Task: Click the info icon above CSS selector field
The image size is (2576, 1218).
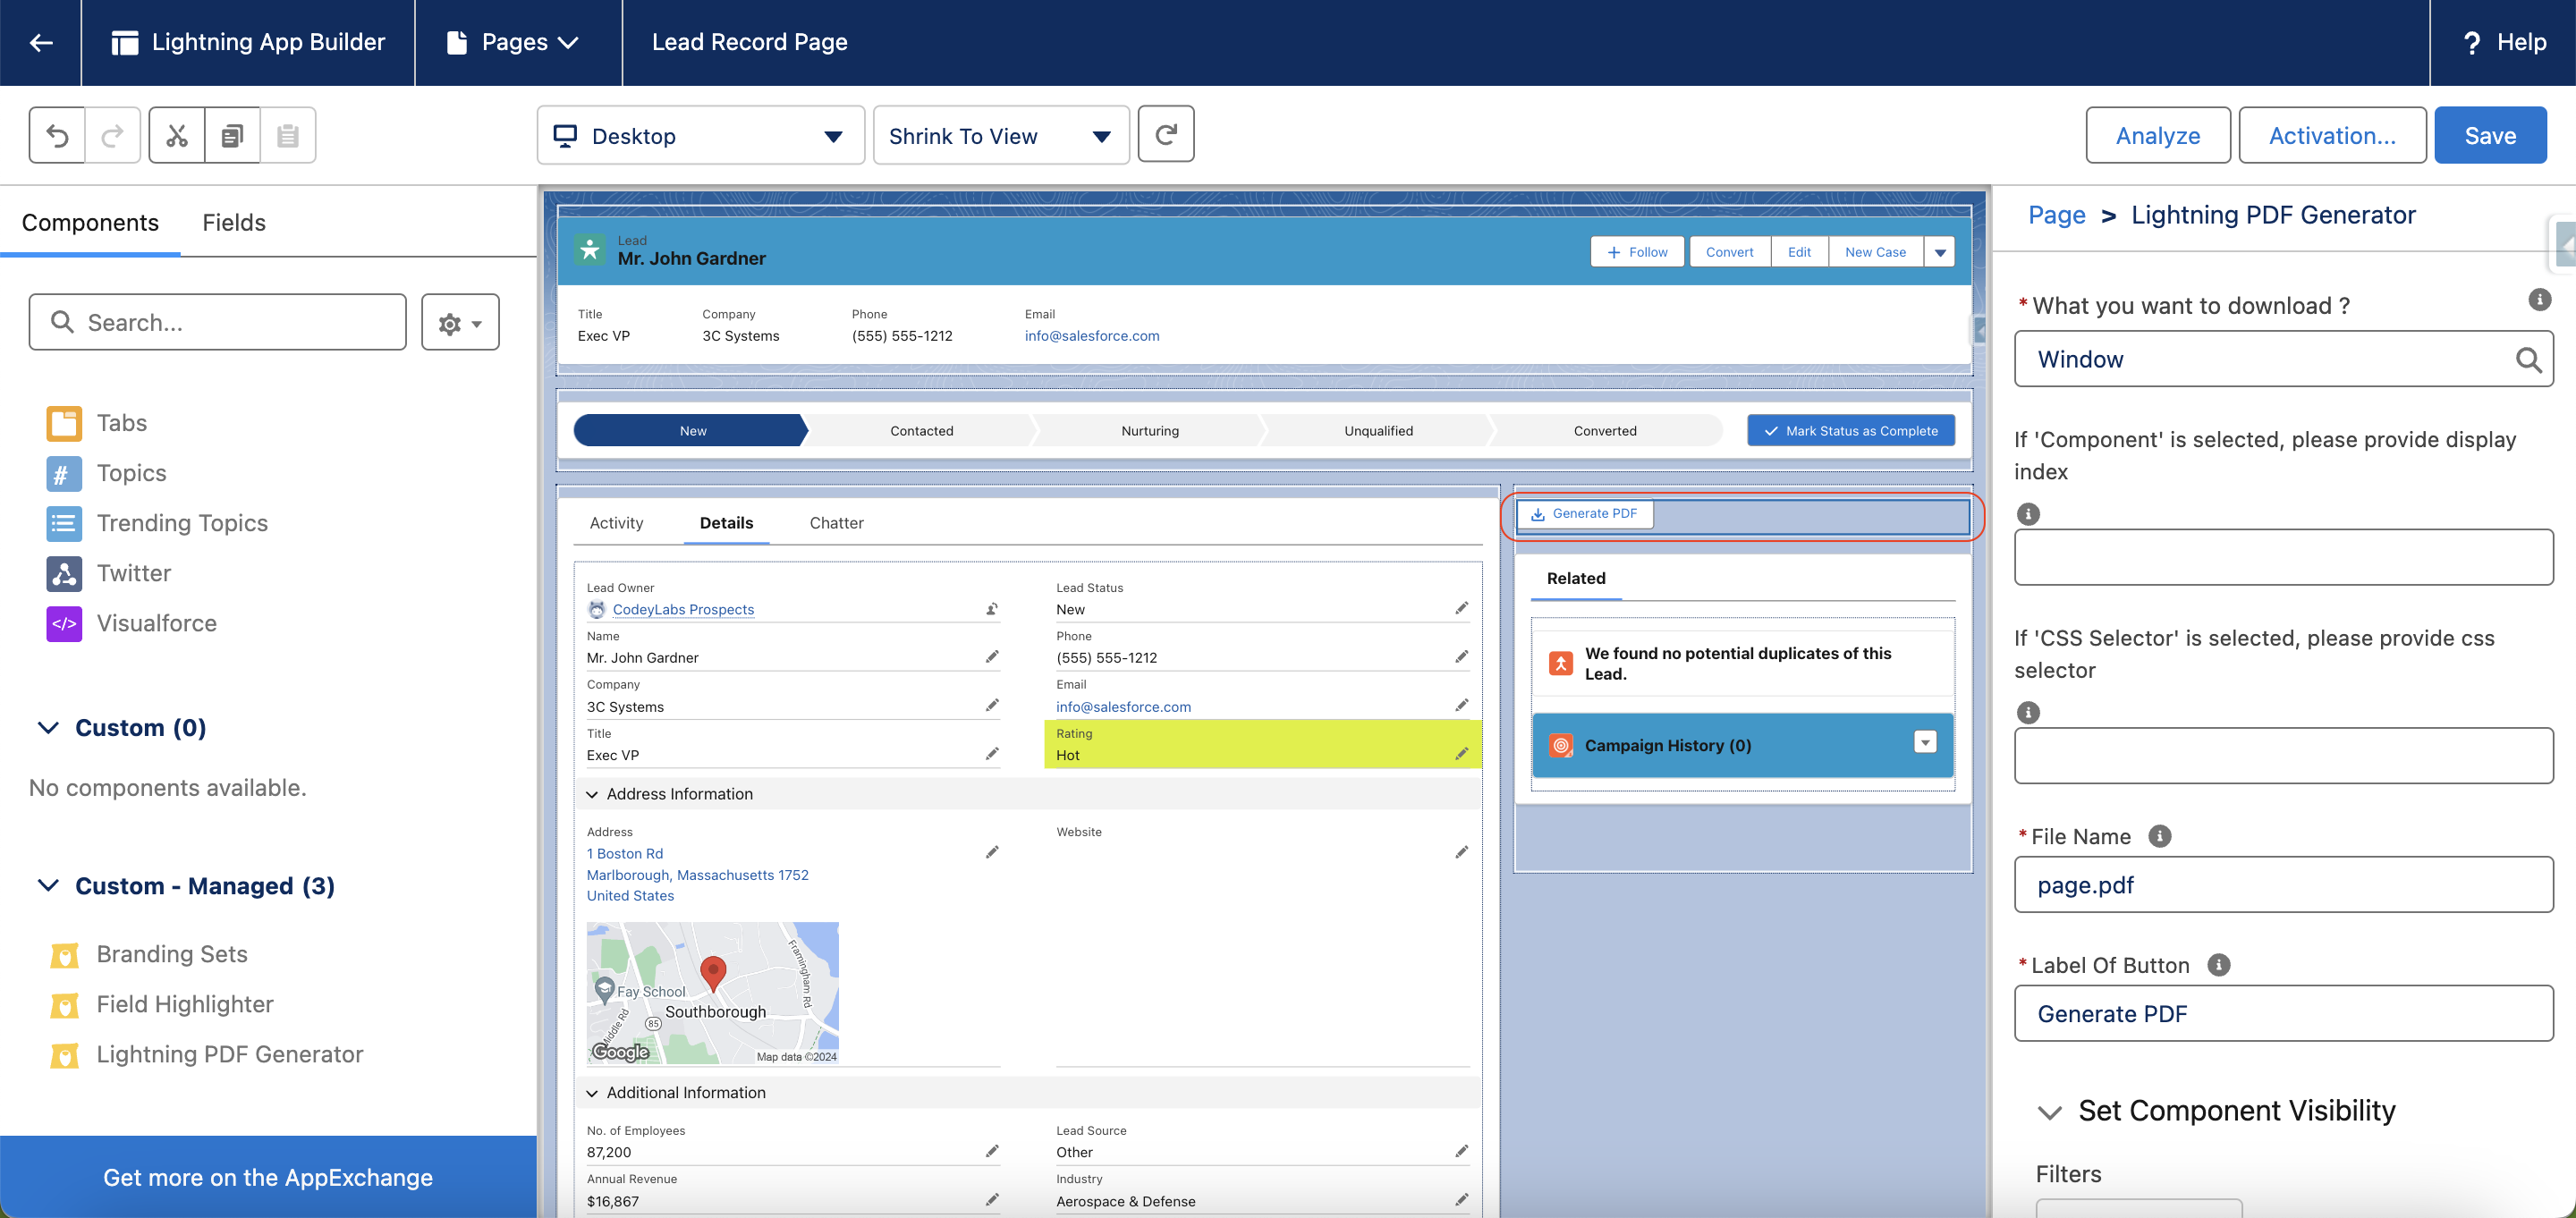Action: point(2028,712)
